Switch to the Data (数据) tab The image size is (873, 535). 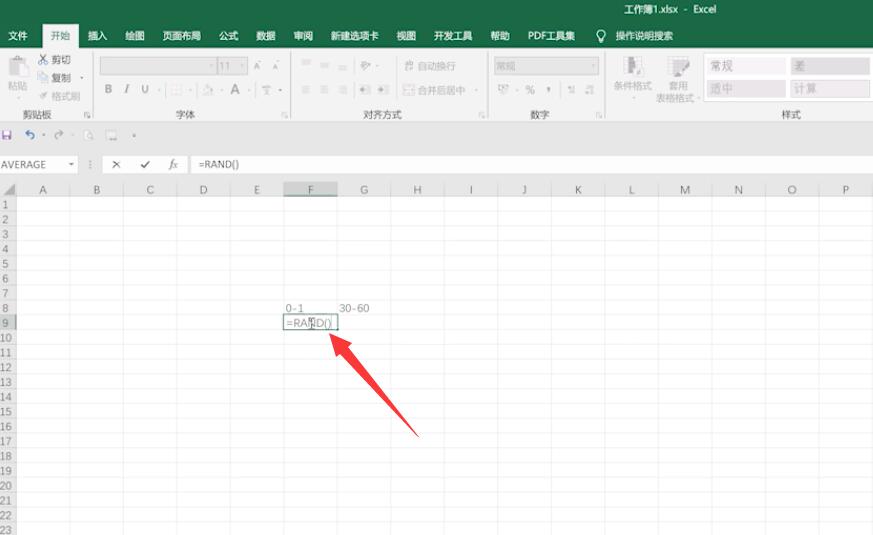coord(266,36)
